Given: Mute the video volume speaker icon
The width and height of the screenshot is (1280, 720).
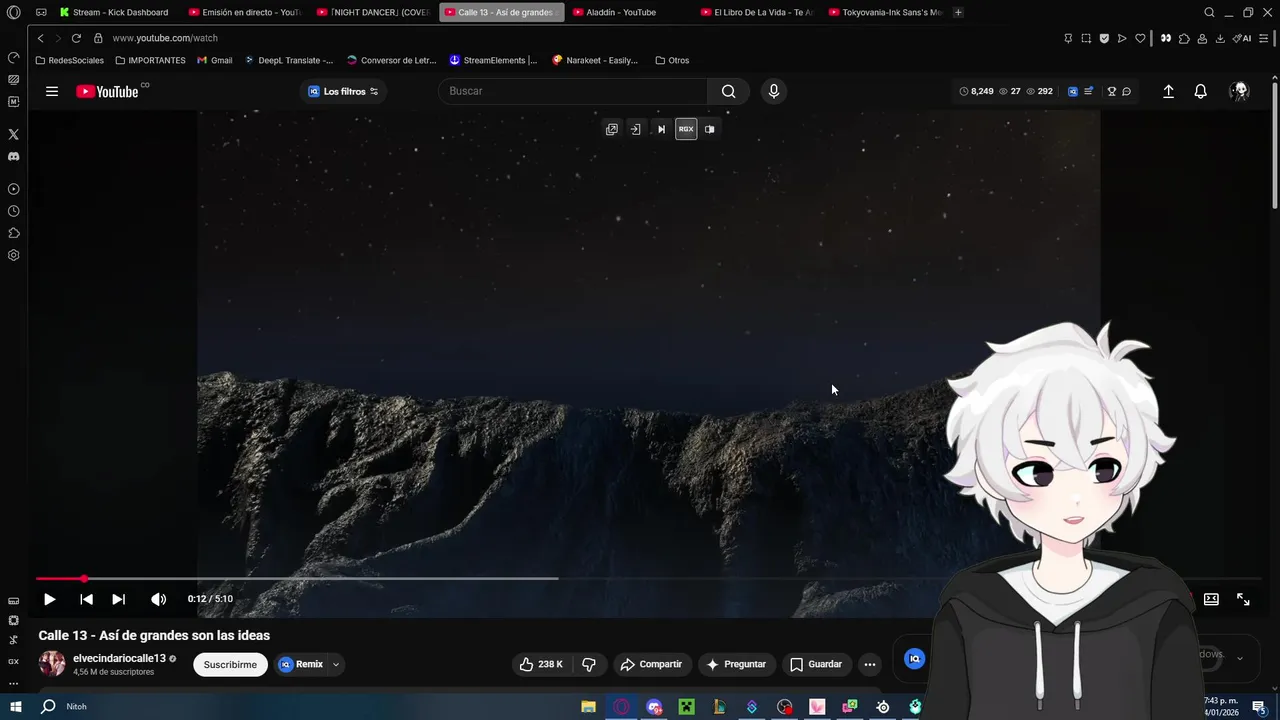Looking at the screenshot, I should pyautogui.click(x=158, y=599).
